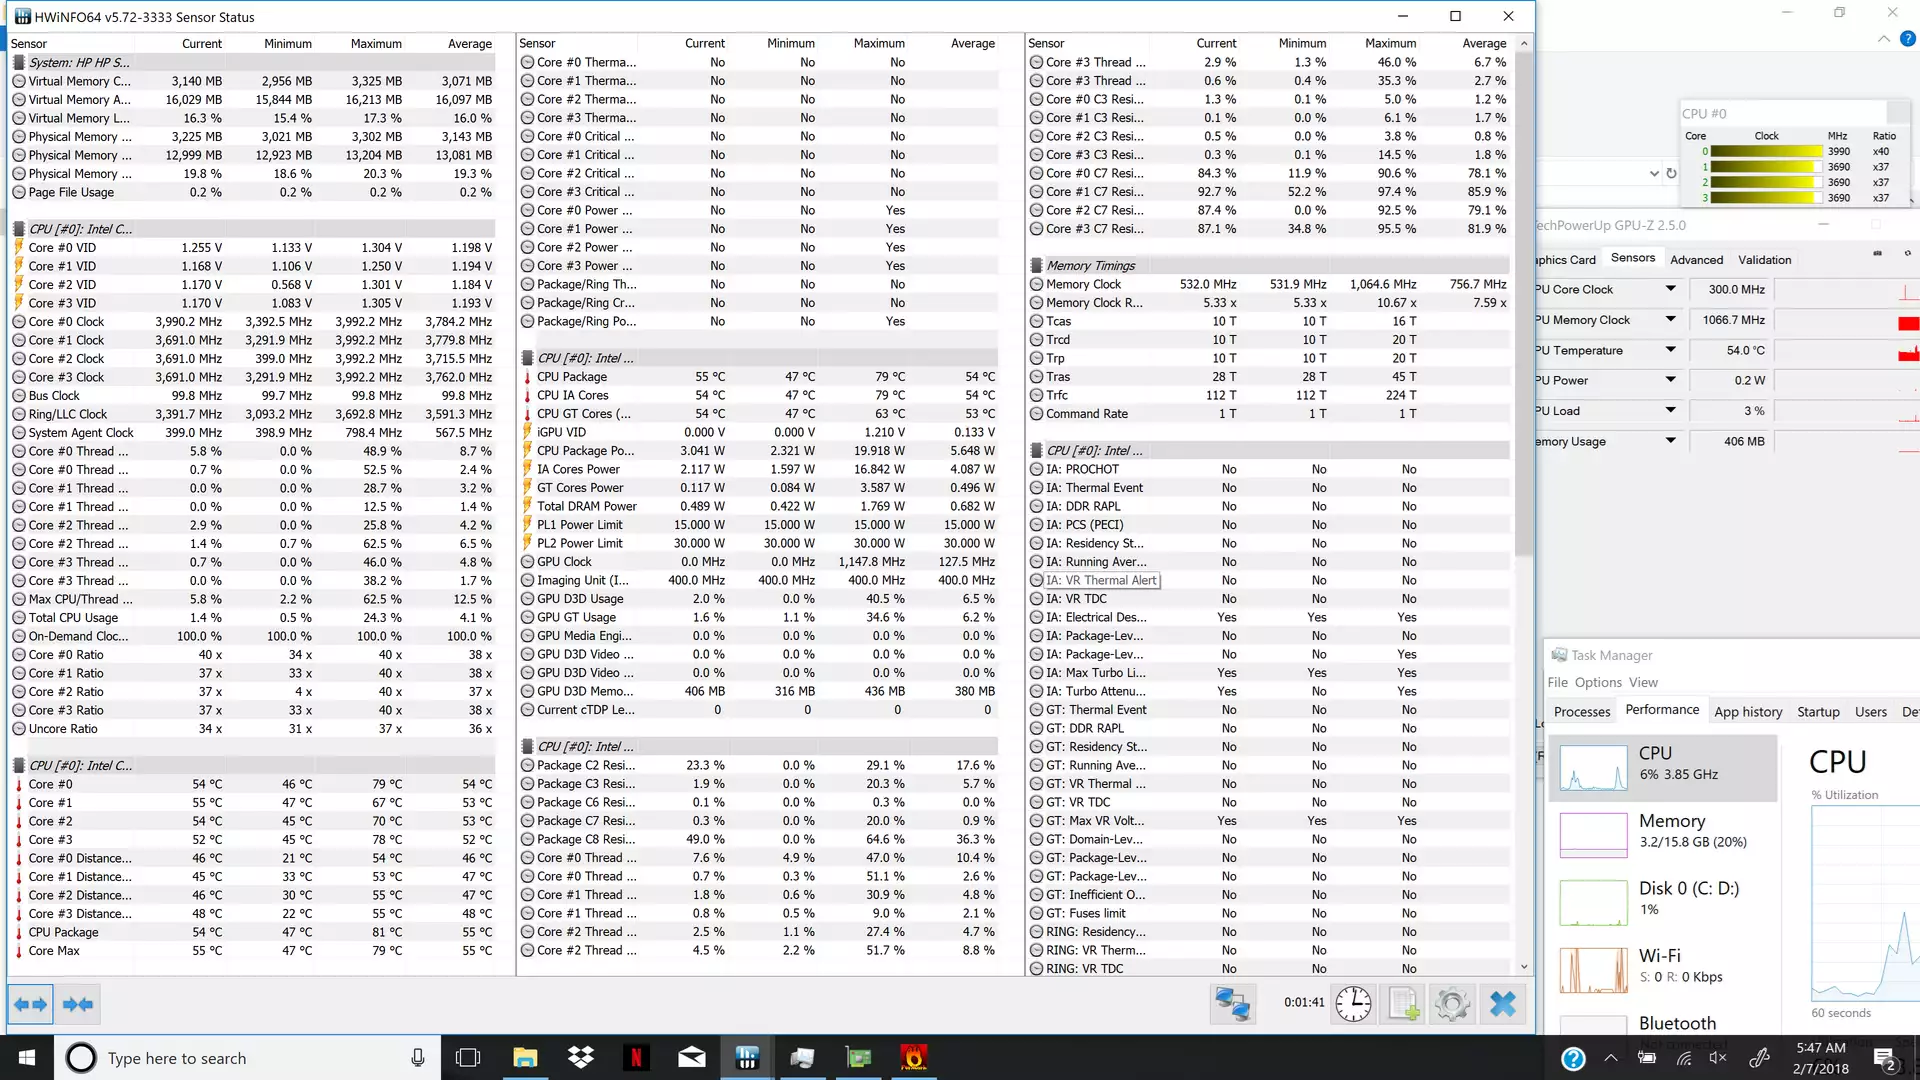Open the GPU Core Clock dropdown
Screen dimensions: 1920x1080
1670,289
